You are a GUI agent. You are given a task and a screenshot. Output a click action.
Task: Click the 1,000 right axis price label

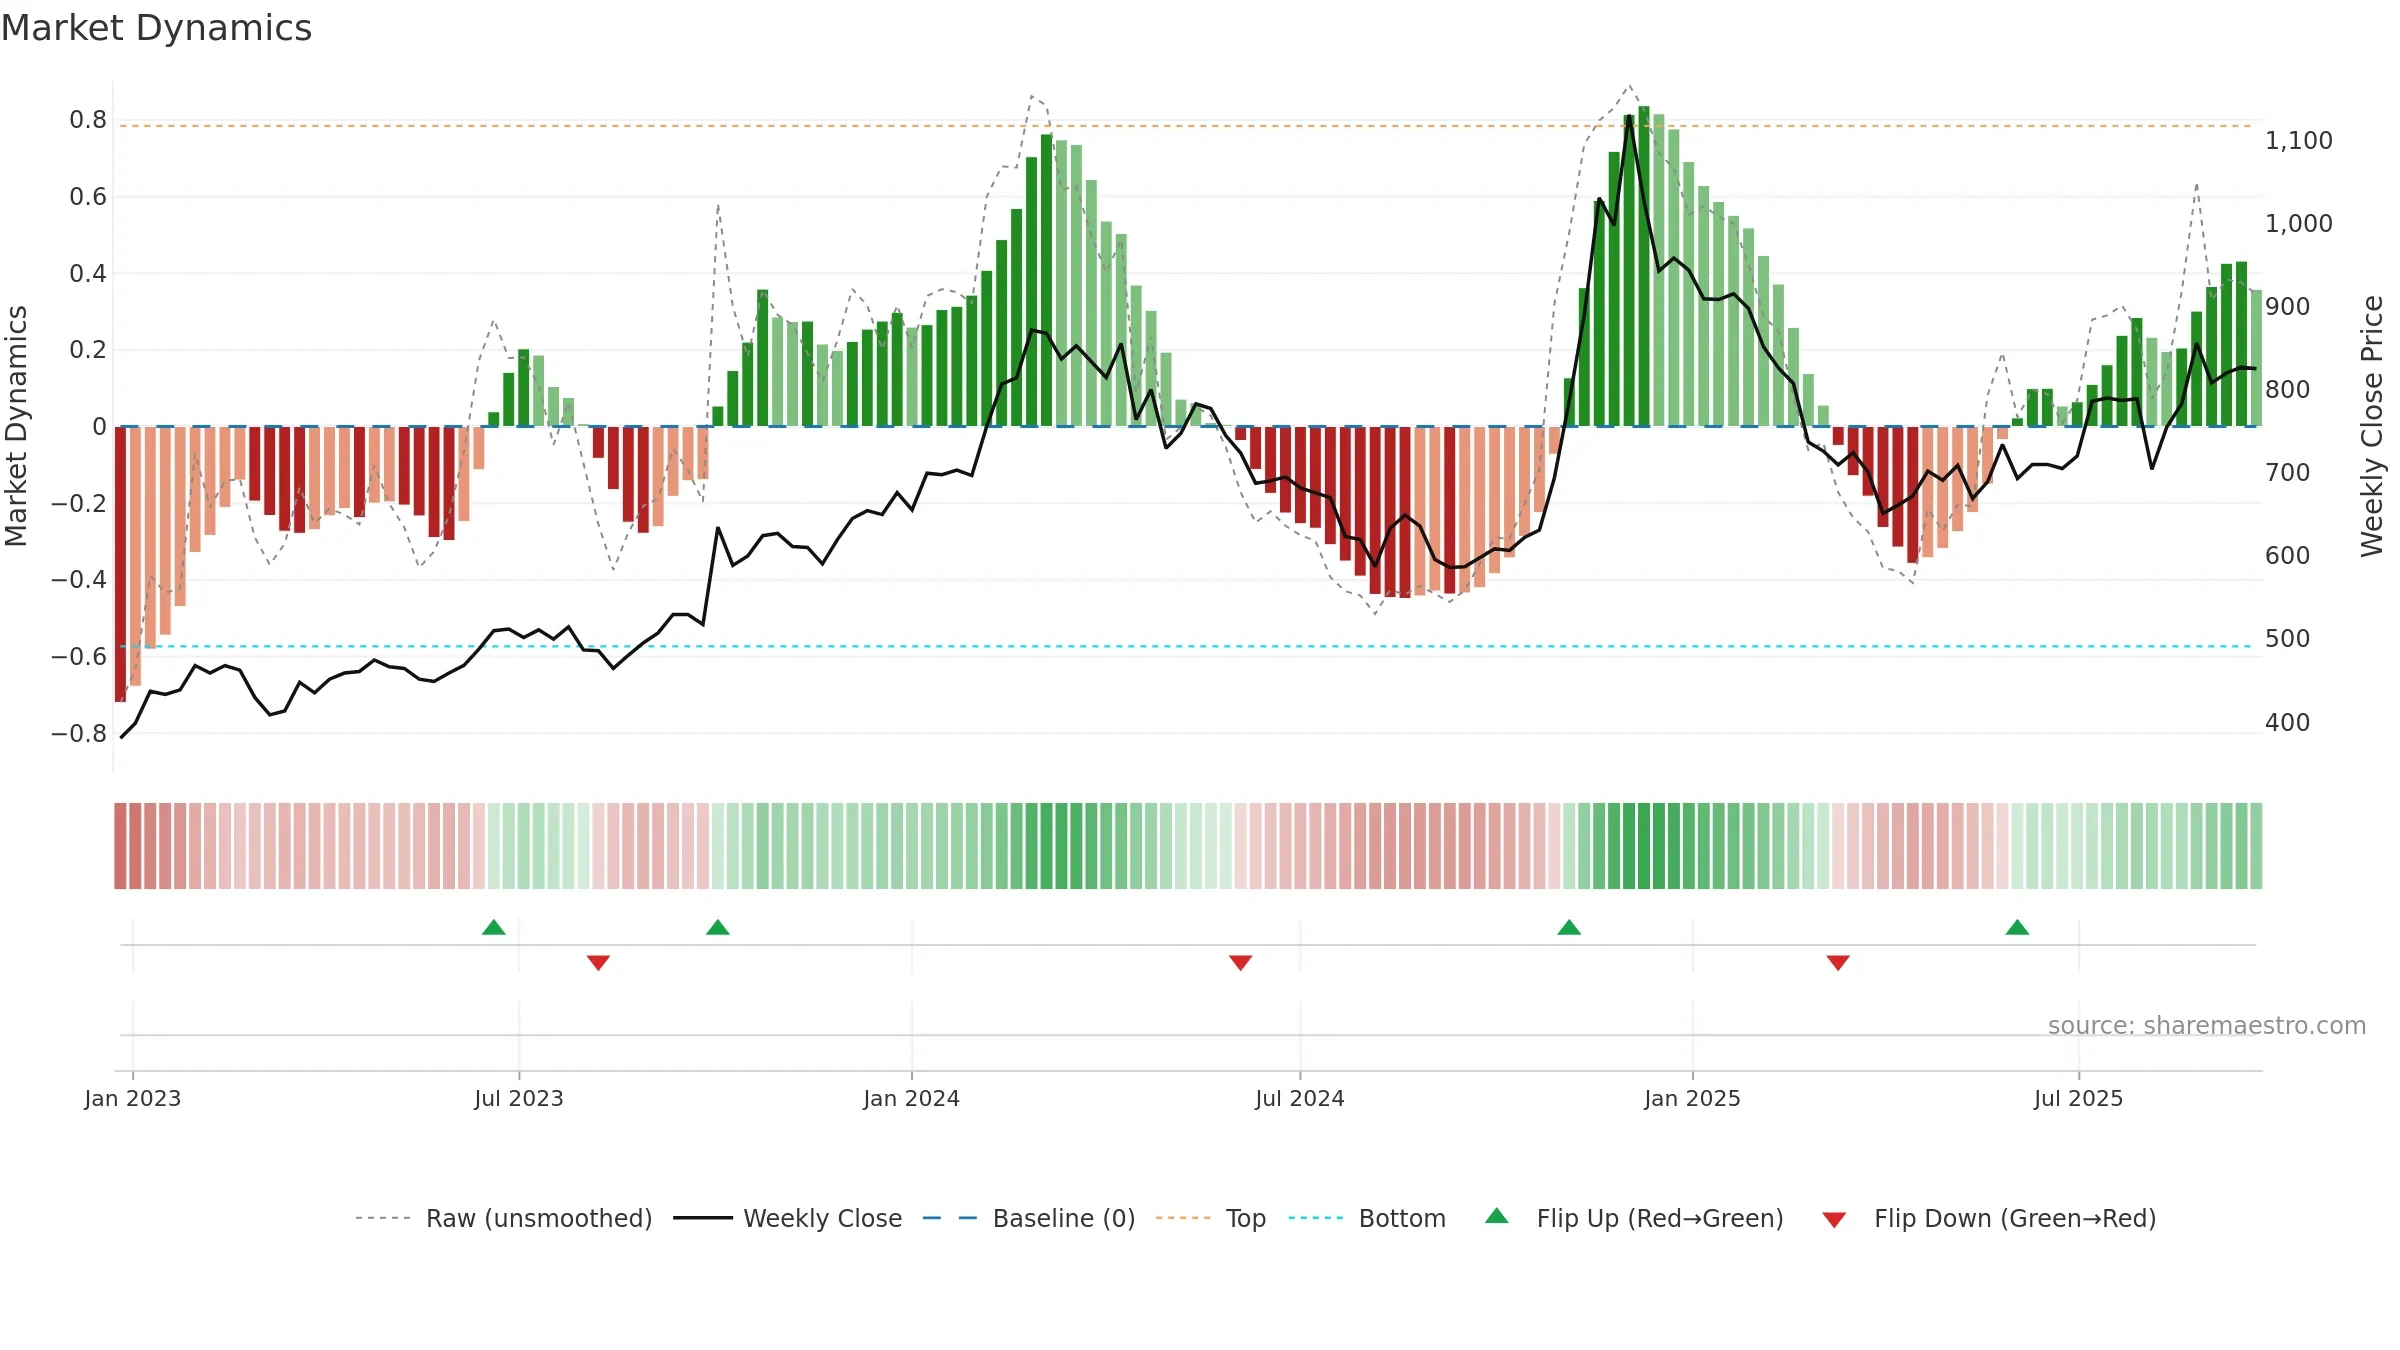2299,223
